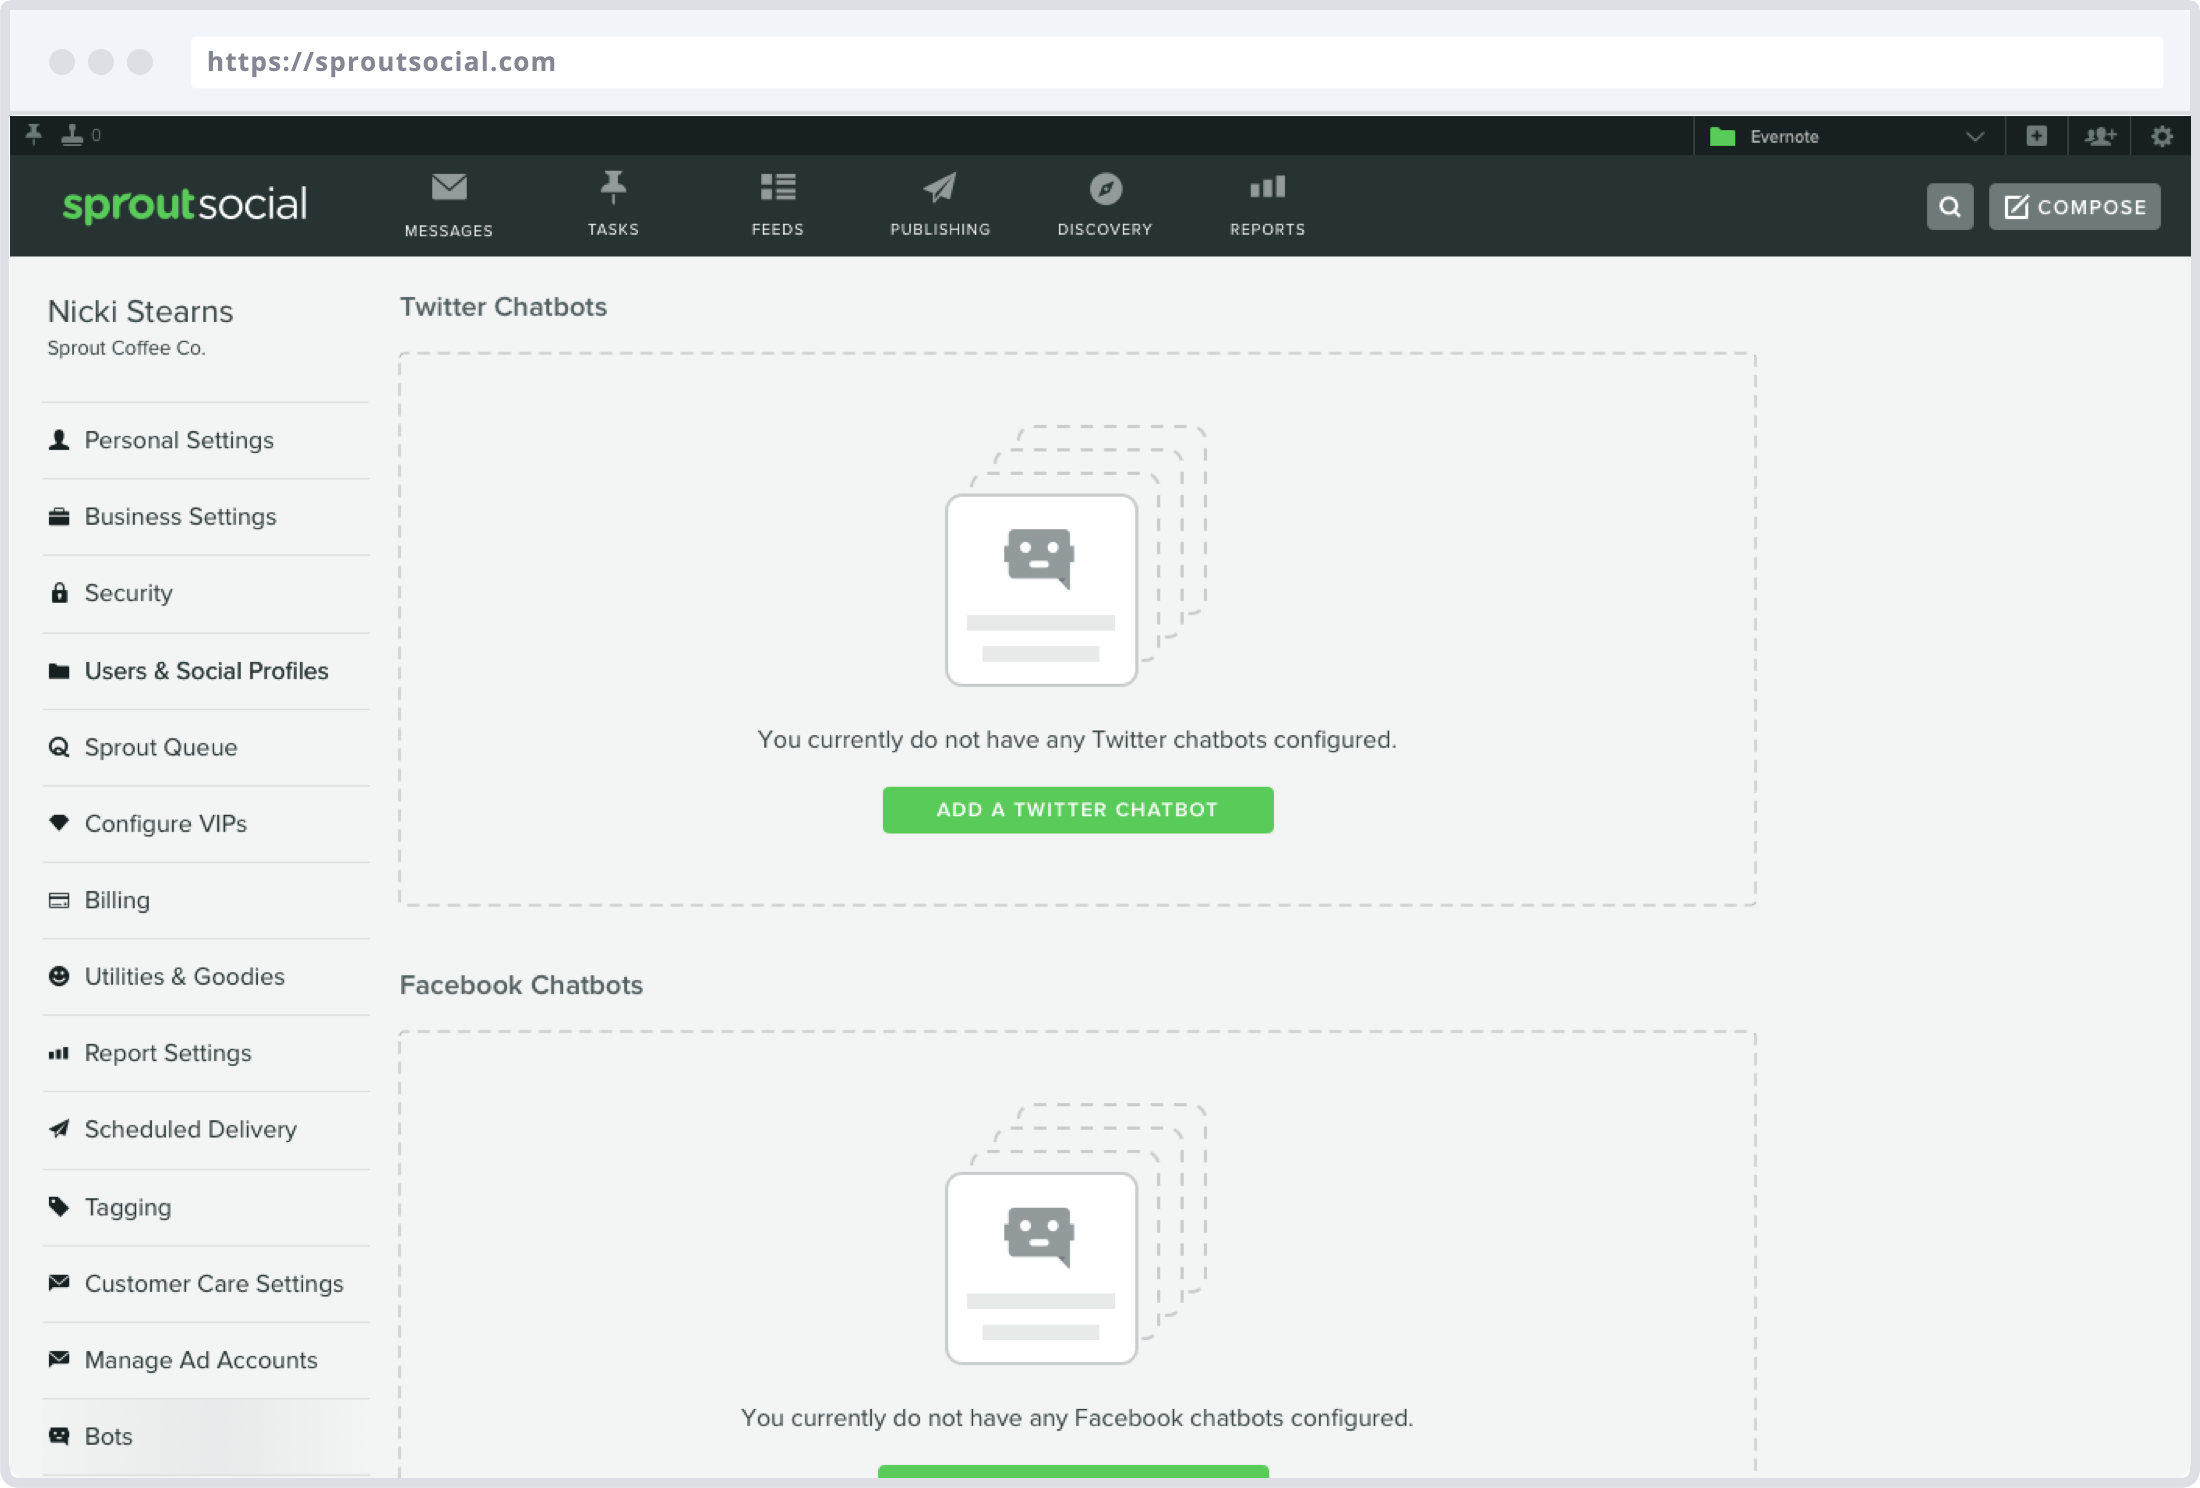Click the Sprout Queue icon
The height and width of the screenshot is (1488, 2200).
tap(59, 747)
